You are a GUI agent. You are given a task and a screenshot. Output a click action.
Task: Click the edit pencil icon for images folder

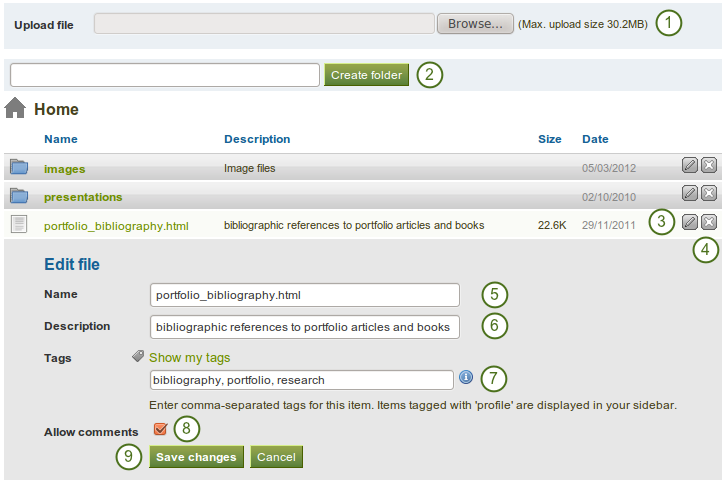690,166
